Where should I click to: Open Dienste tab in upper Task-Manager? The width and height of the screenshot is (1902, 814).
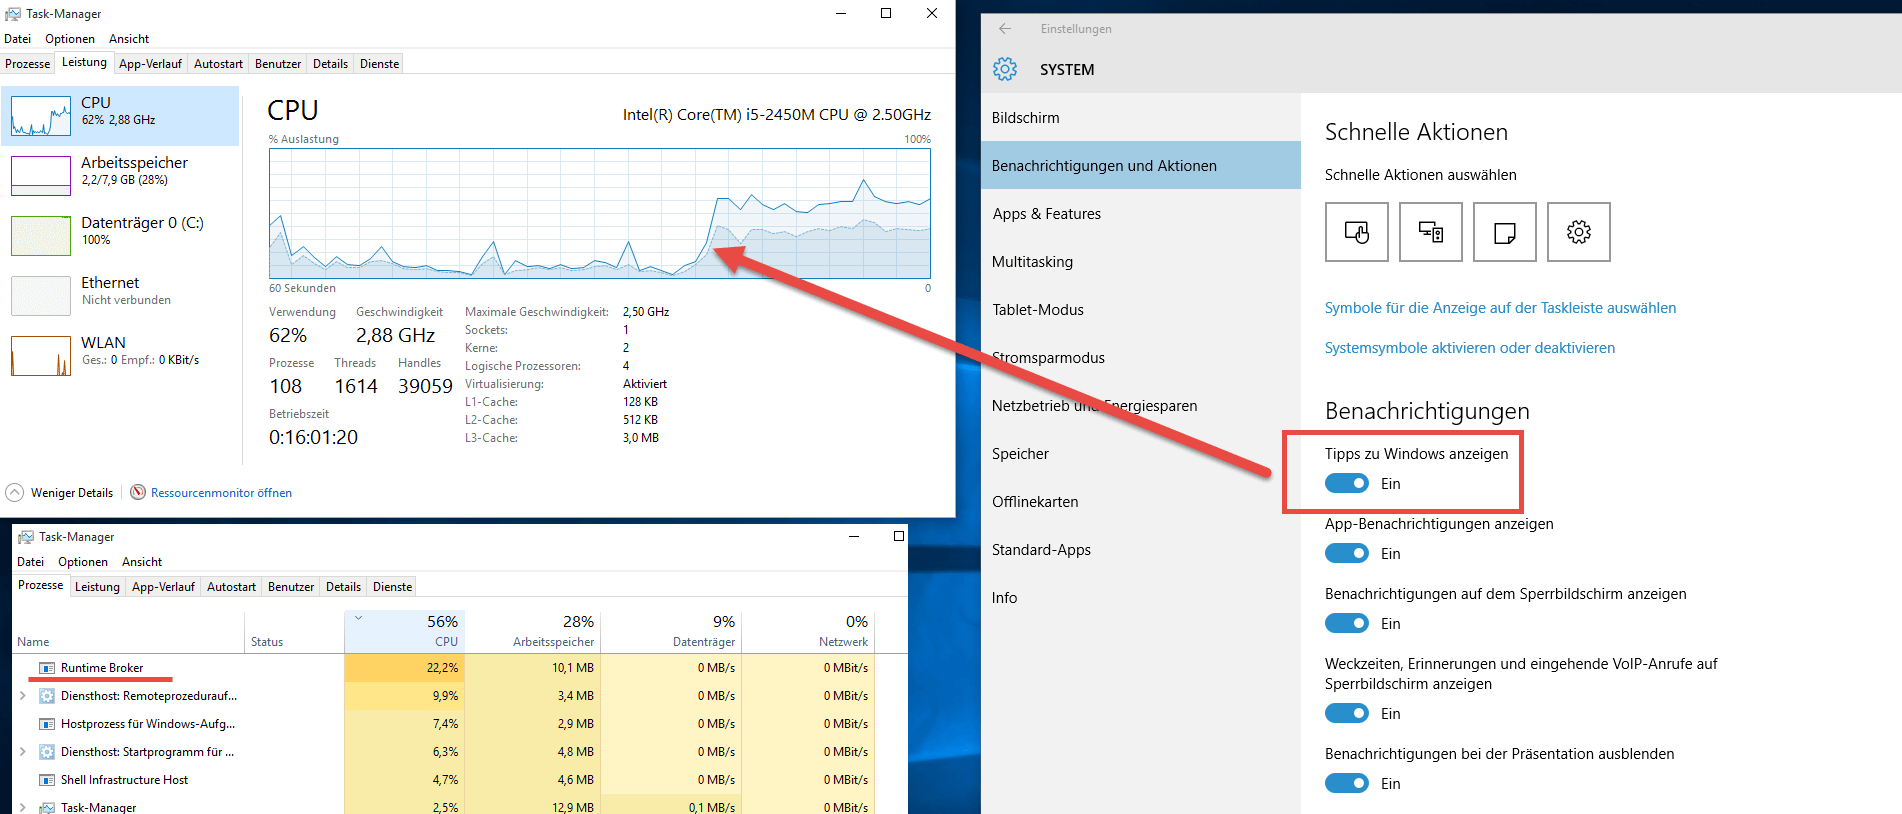click(380, 64)
